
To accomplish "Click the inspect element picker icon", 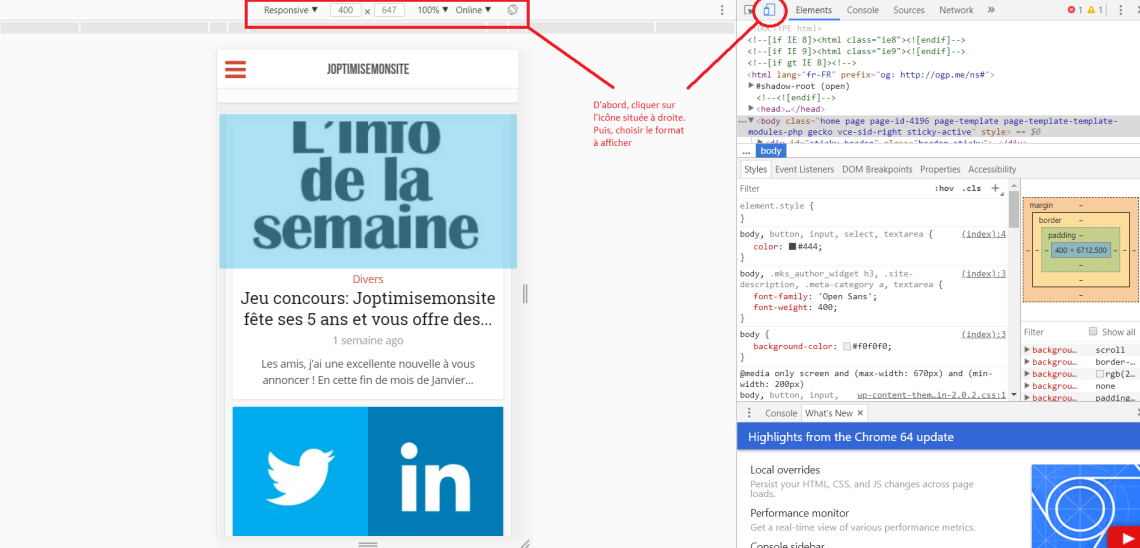I will click(750, 10).
